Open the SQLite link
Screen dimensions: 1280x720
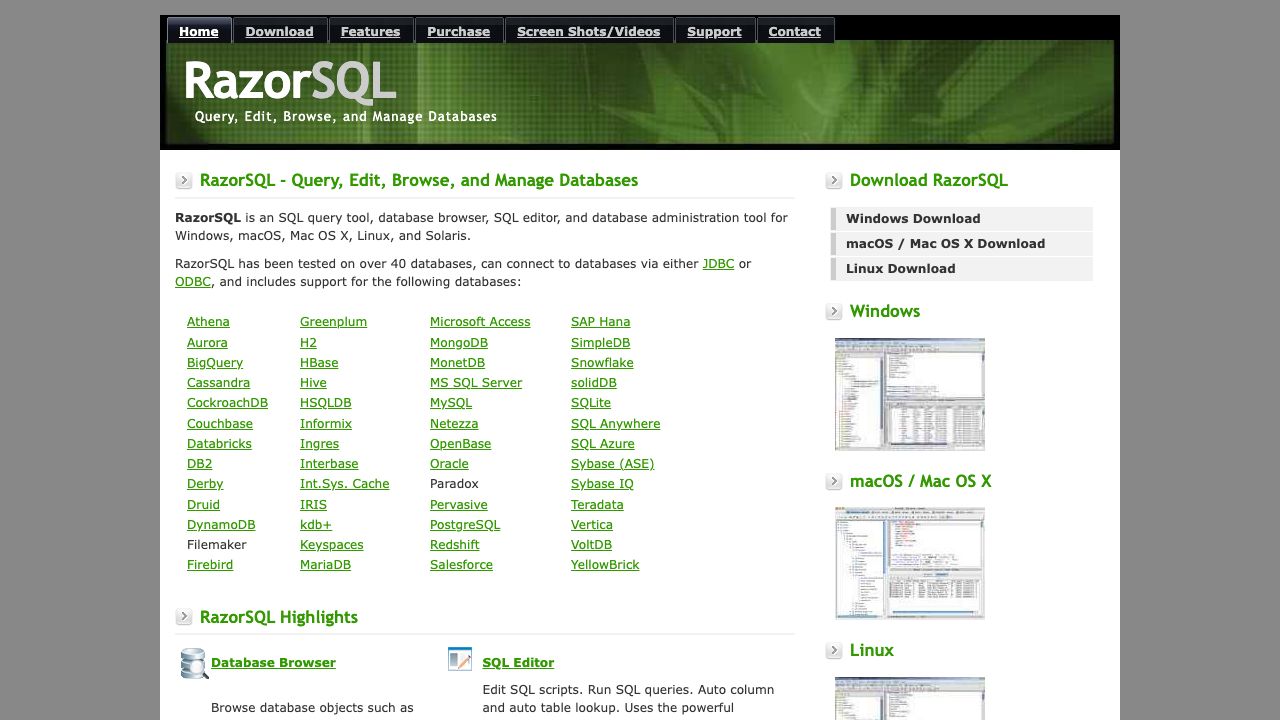(x=591, y=403)
